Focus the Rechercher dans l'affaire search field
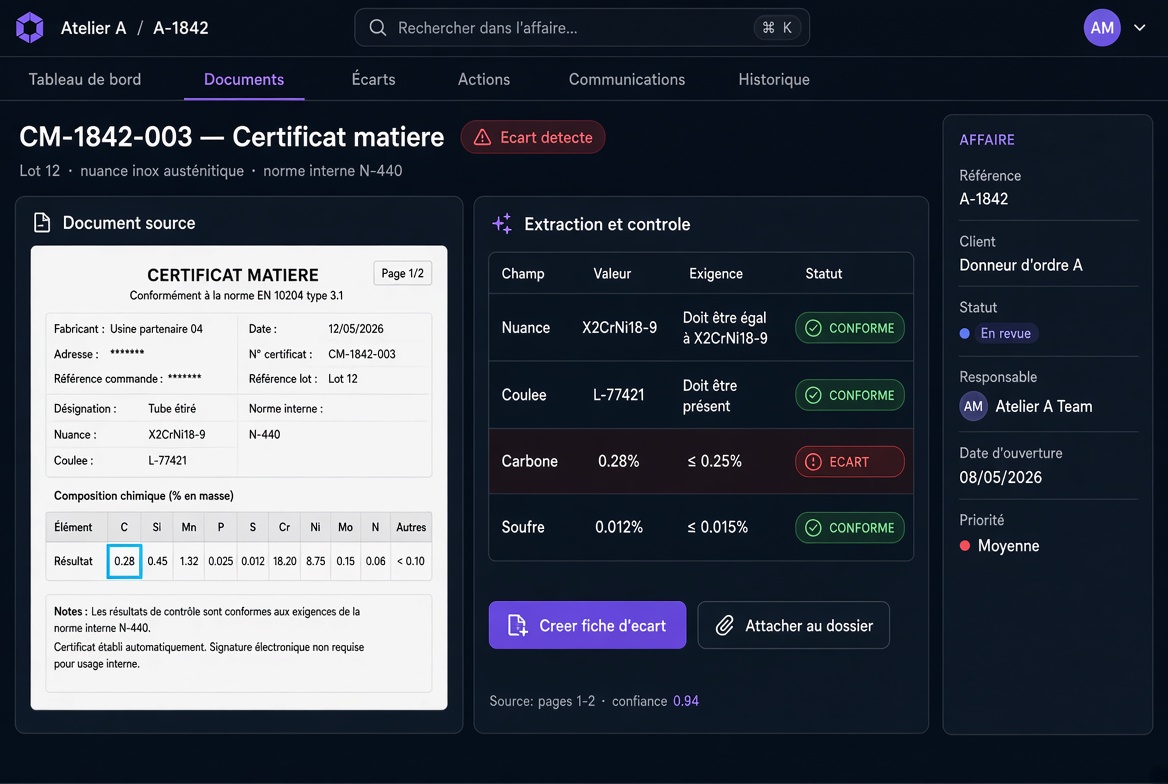Viewport: 1168px width, 784px height. [582, 28]
